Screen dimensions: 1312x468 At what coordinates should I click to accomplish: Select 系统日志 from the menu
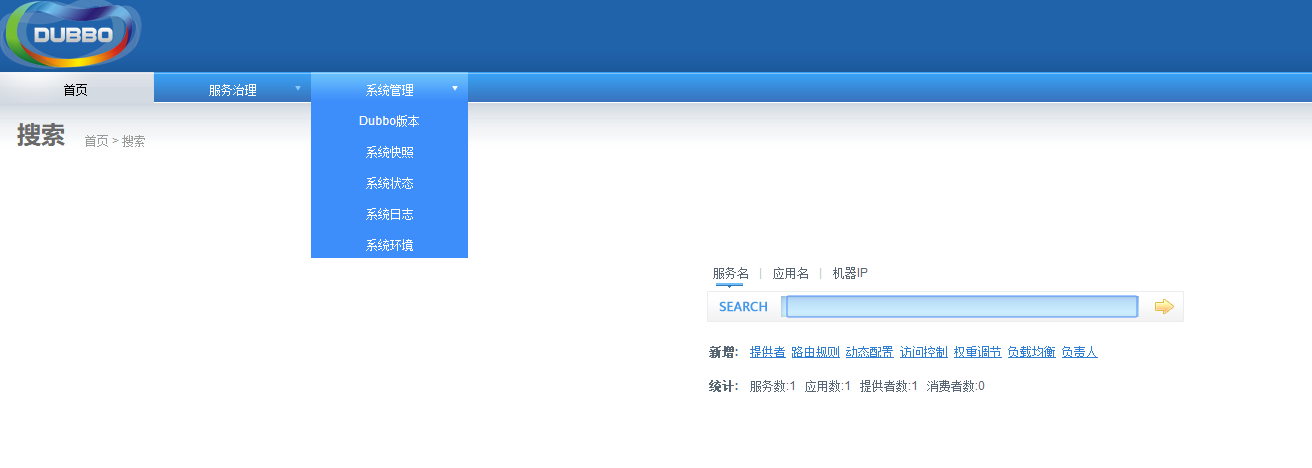pyautogui.click(x=389, y=214)
